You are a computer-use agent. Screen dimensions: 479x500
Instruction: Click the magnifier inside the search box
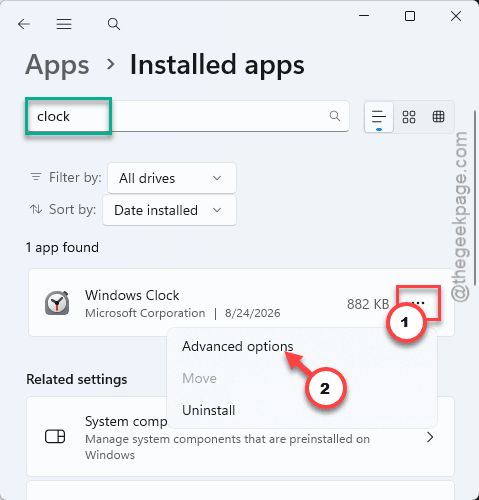coord(335,116)
